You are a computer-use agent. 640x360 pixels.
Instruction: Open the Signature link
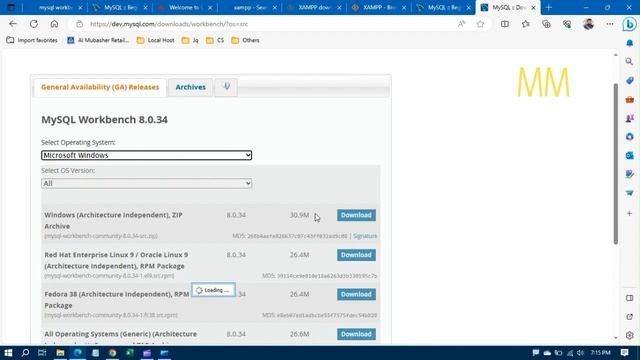(365, 236)
